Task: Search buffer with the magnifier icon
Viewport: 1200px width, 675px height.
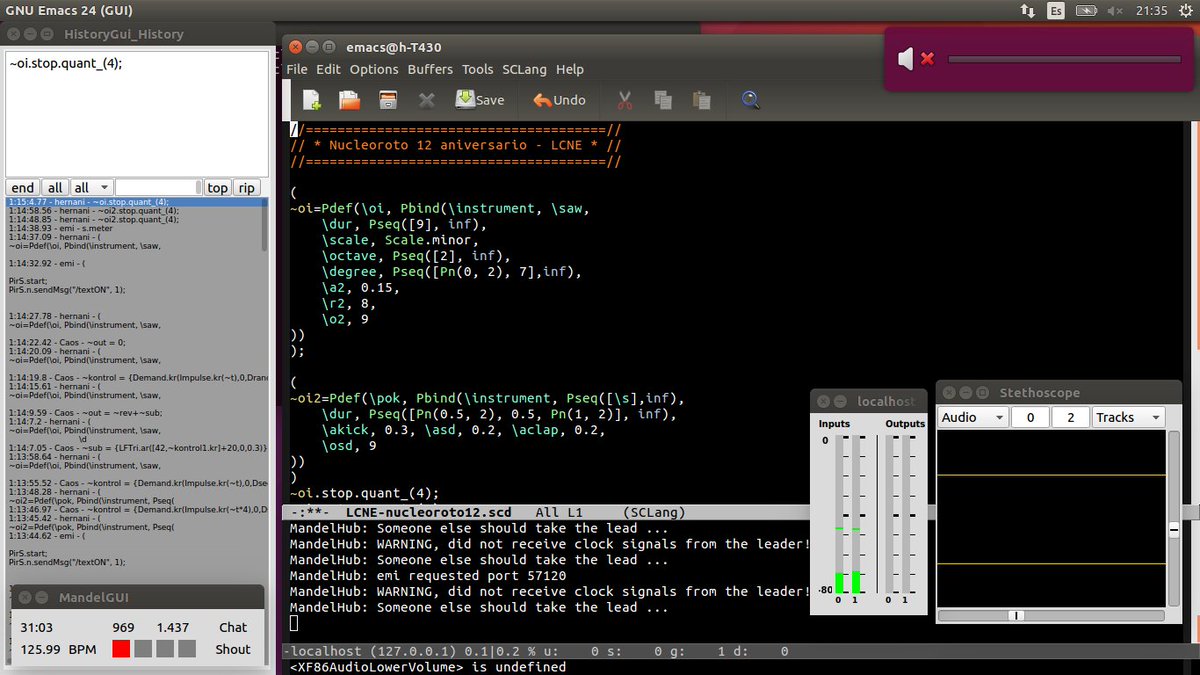Action: (x=751, y=99)
